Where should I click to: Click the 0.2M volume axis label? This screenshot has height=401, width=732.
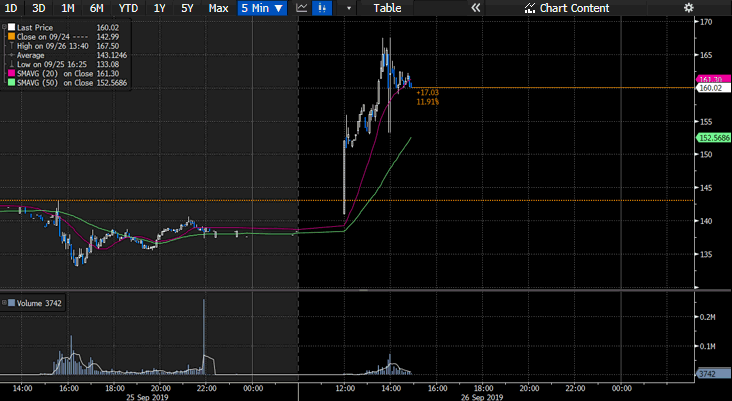click(x=708, y=317)
